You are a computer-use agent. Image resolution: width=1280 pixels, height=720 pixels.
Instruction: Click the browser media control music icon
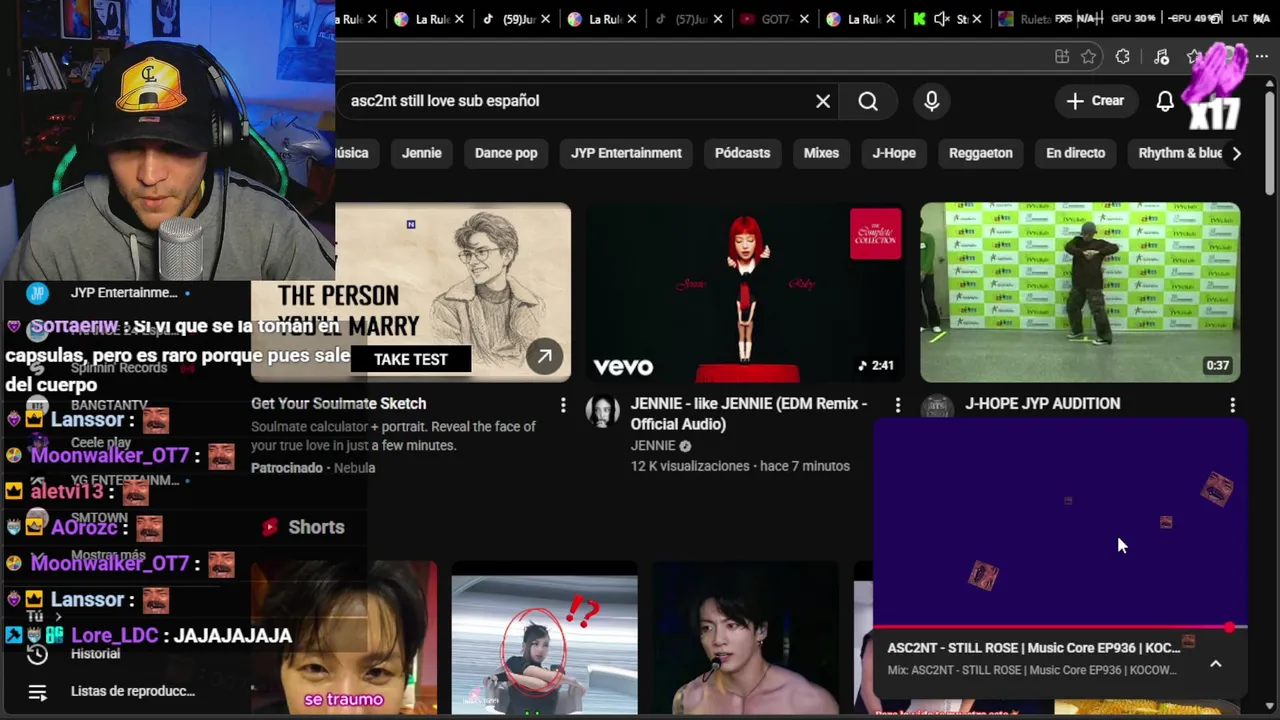[1161, 57]
